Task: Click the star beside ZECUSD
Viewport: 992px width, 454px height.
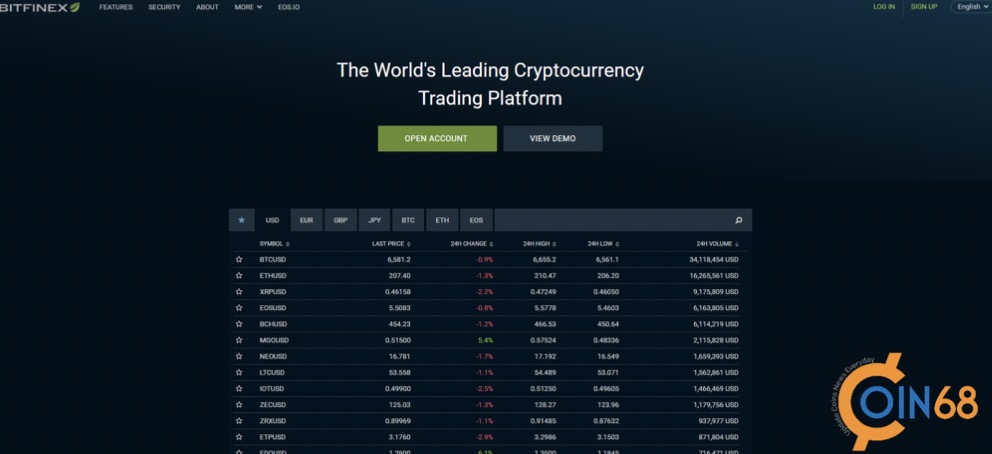Action: 239,405
